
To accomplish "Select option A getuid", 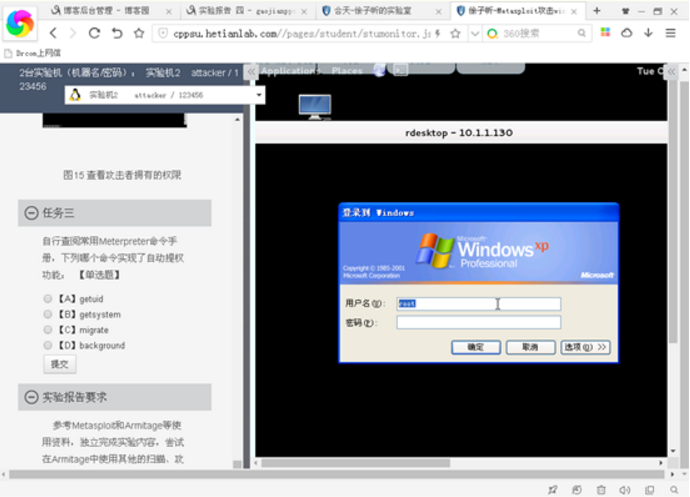I will pyautogui.click(x=48, y=299).
